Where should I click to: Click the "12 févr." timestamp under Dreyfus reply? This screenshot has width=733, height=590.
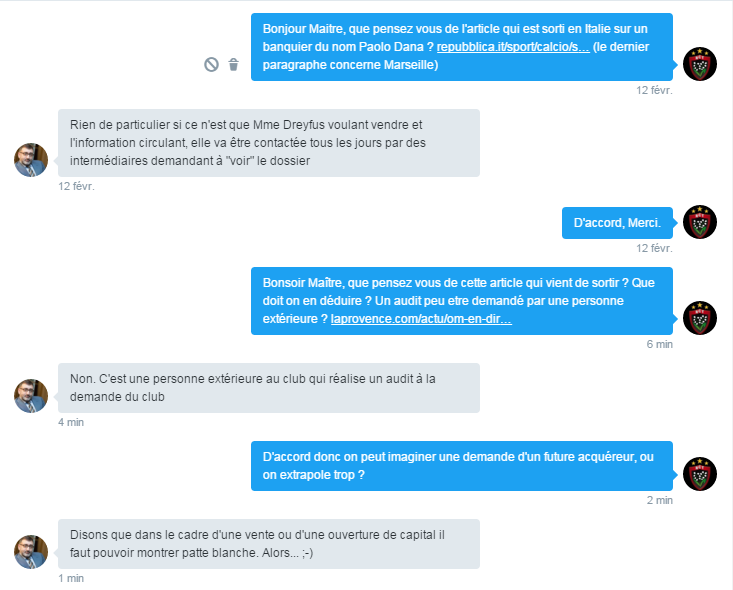[x=76, y=187]
